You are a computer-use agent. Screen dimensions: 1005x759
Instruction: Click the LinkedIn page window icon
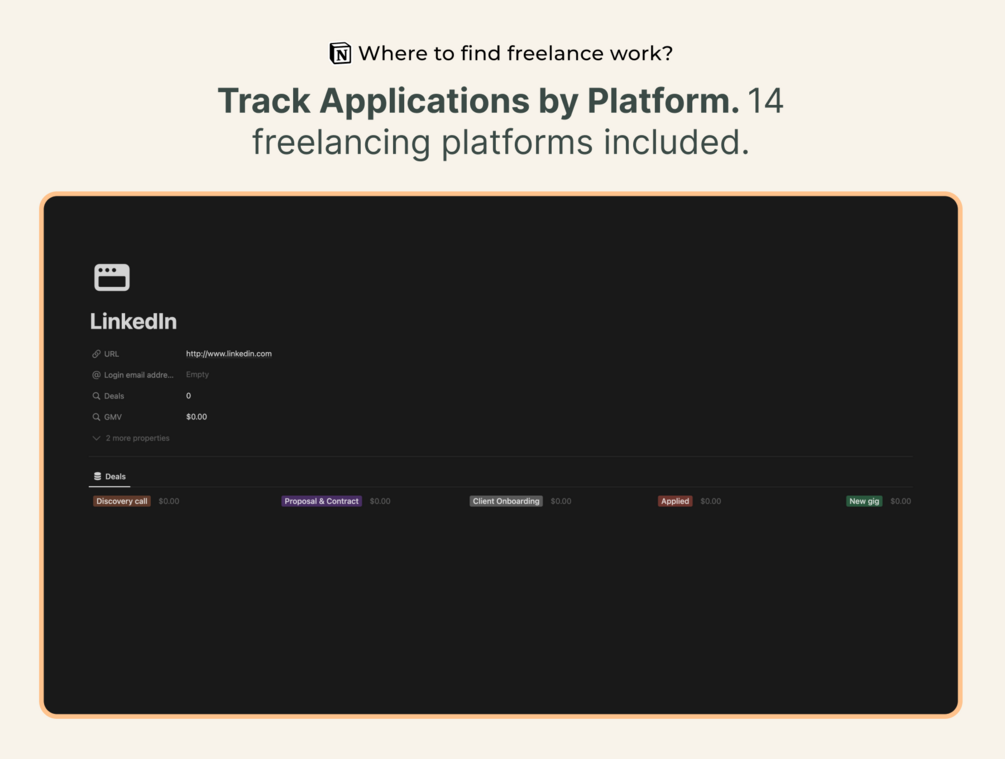pos(112,278)
